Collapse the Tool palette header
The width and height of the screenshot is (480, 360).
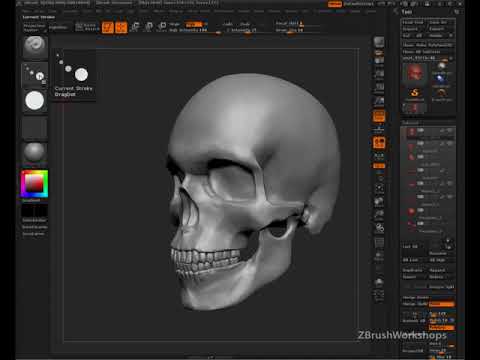[x=407, y=12]
